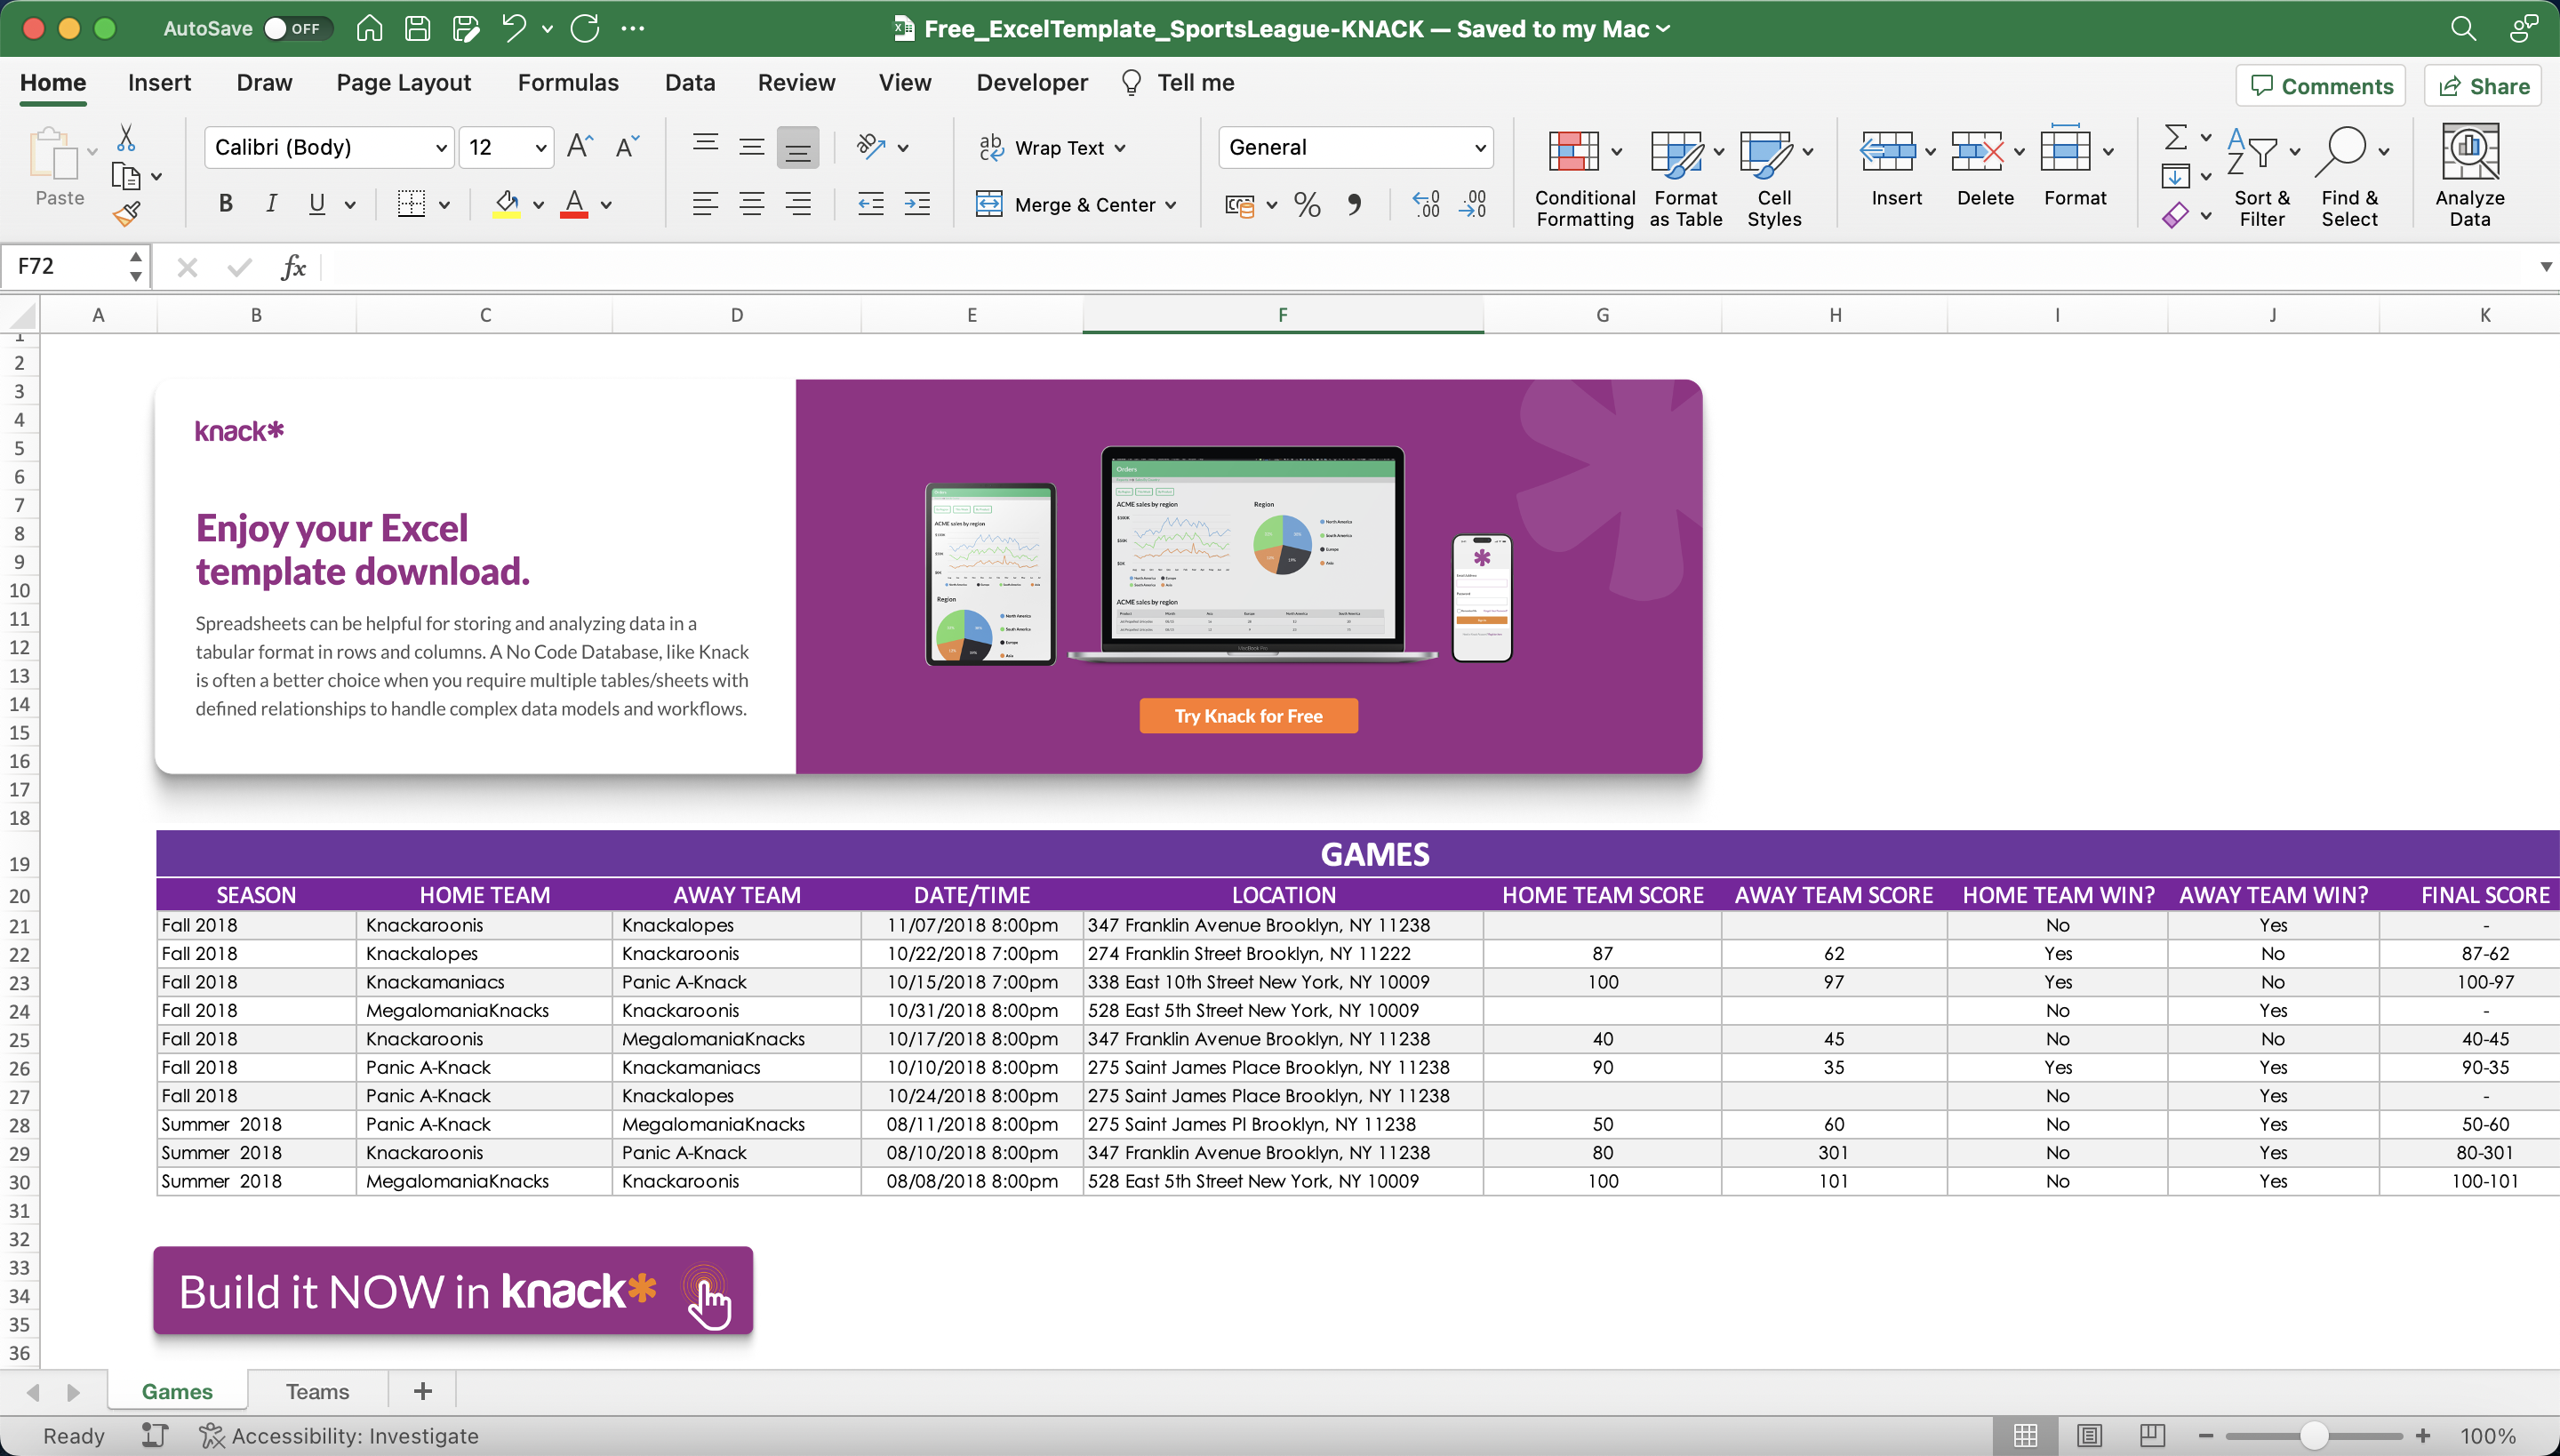Open the Teams sheet tab
Viewport: 2560px width, 1456px height.
click(x=316, y=1390)
